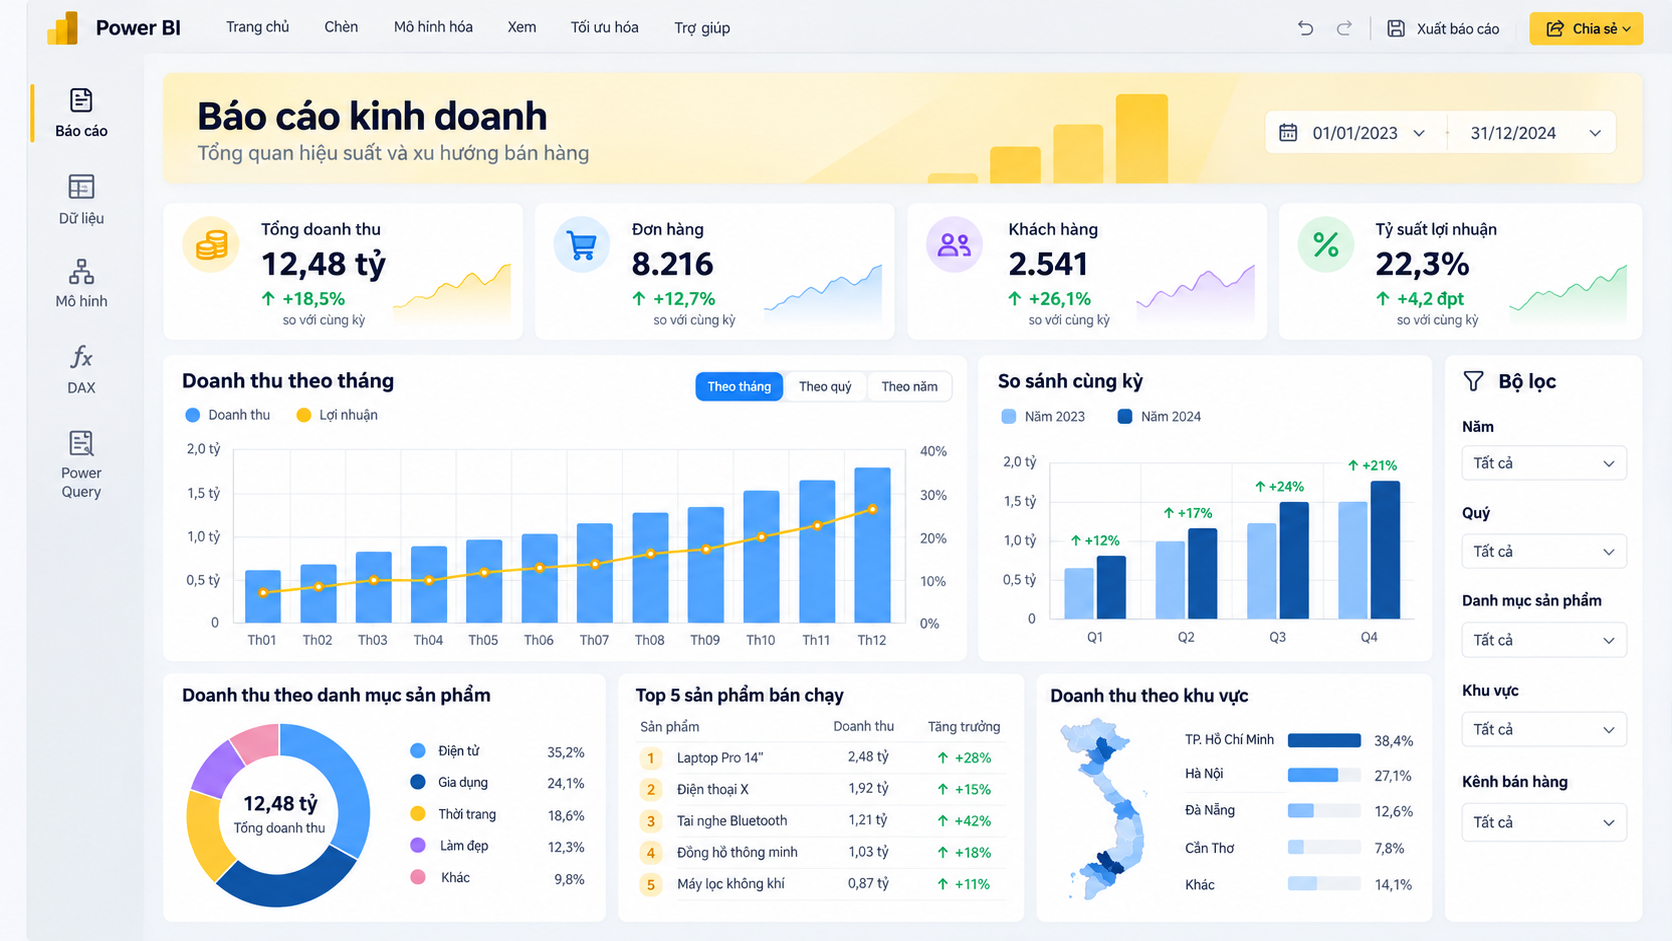Screen dimensions: 1672x941
Task: Click the Xuất báo cáo button
Action: point(1443,28)
